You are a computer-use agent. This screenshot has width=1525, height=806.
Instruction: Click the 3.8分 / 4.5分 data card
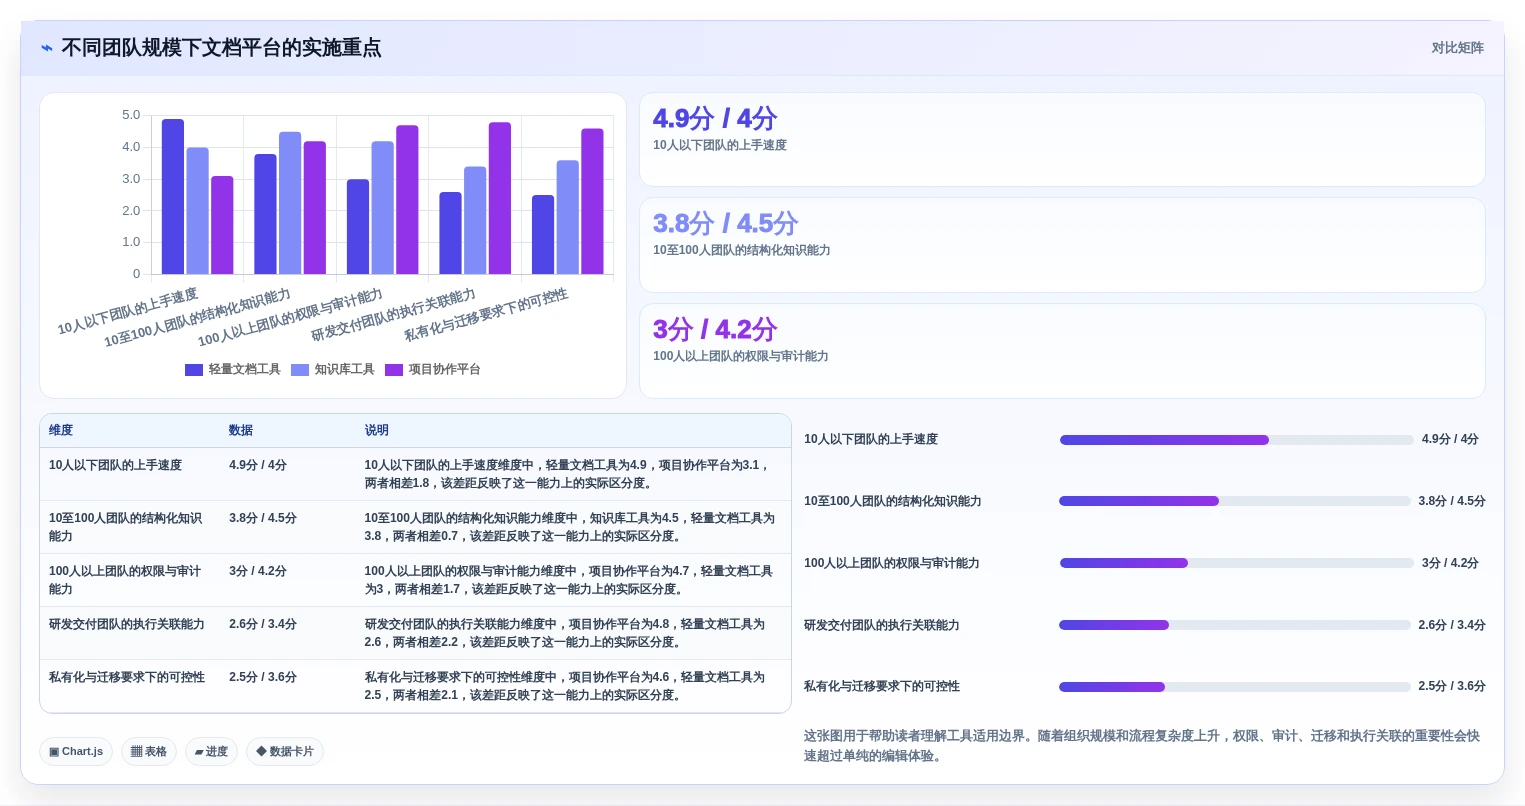click(1062, 245)
